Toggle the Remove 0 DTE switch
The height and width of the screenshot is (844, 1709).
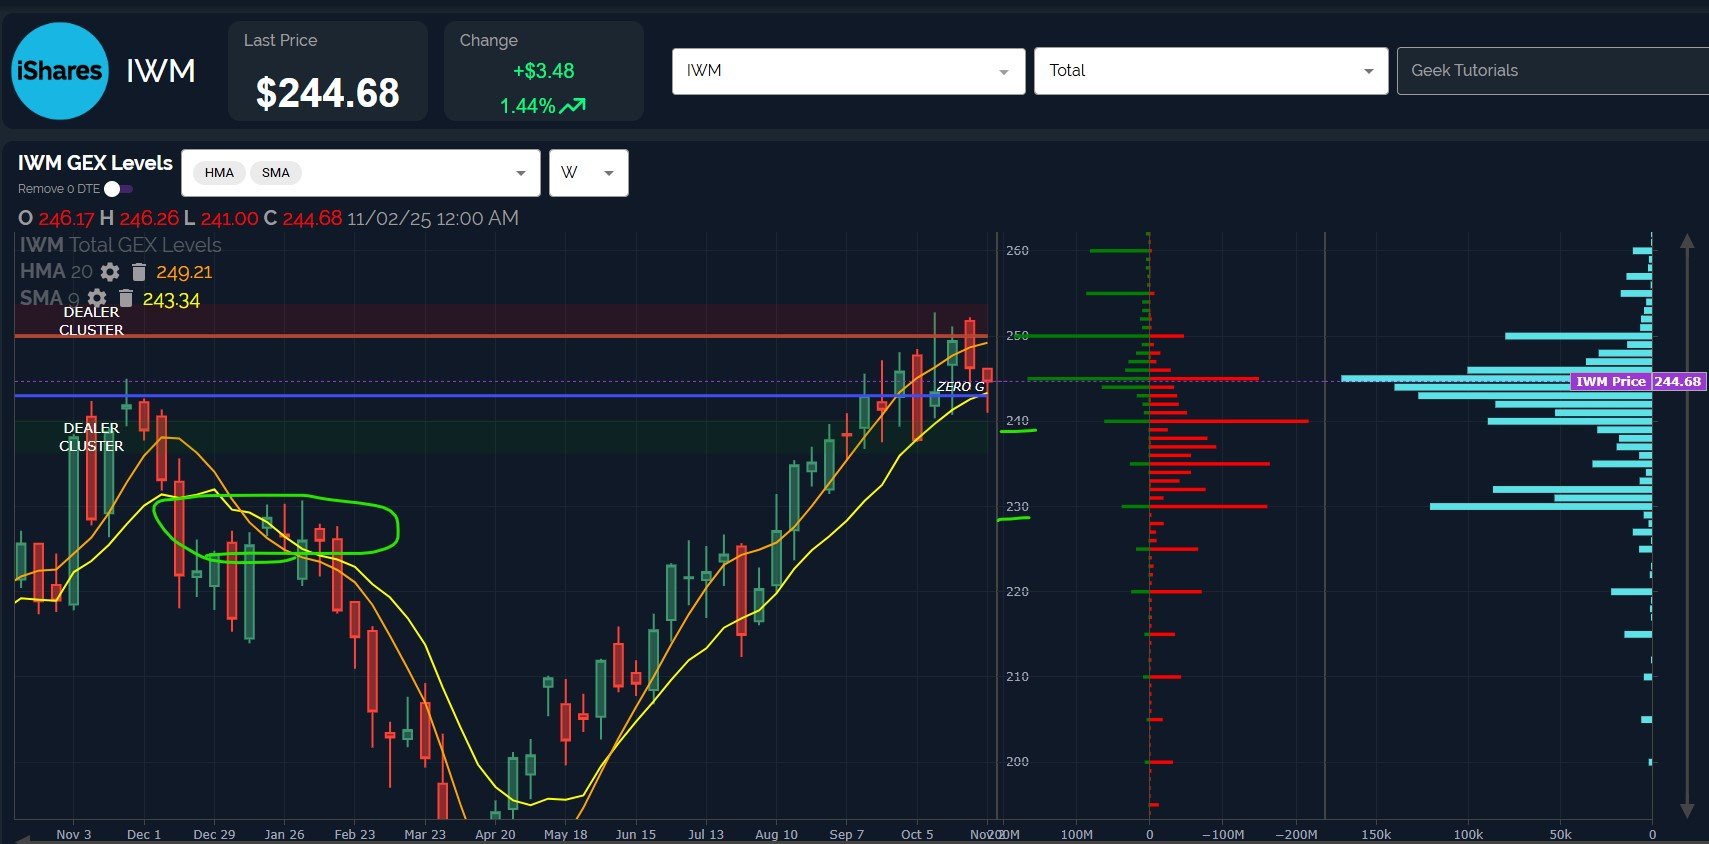(119, 189)
